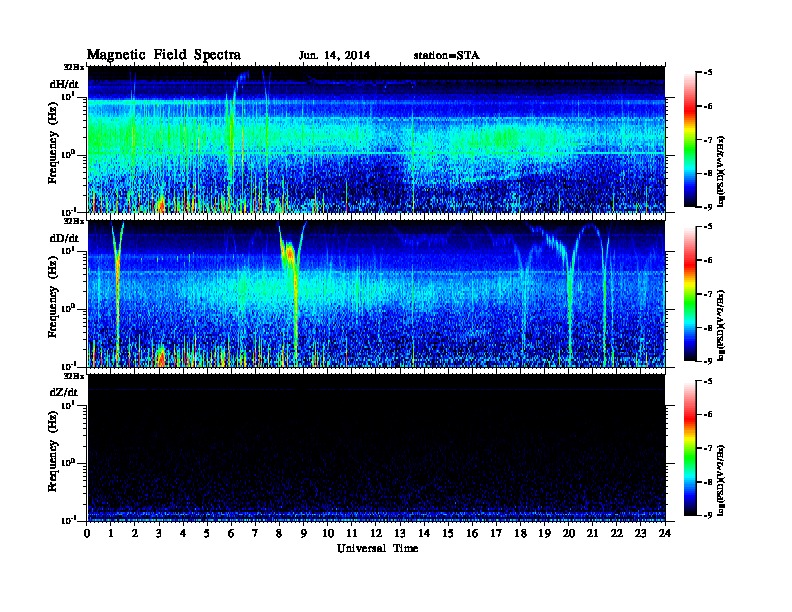This screenshot has height=612, width=792.
Task: Click the "5" hour tick label
Action: click(x=208, y=533)
